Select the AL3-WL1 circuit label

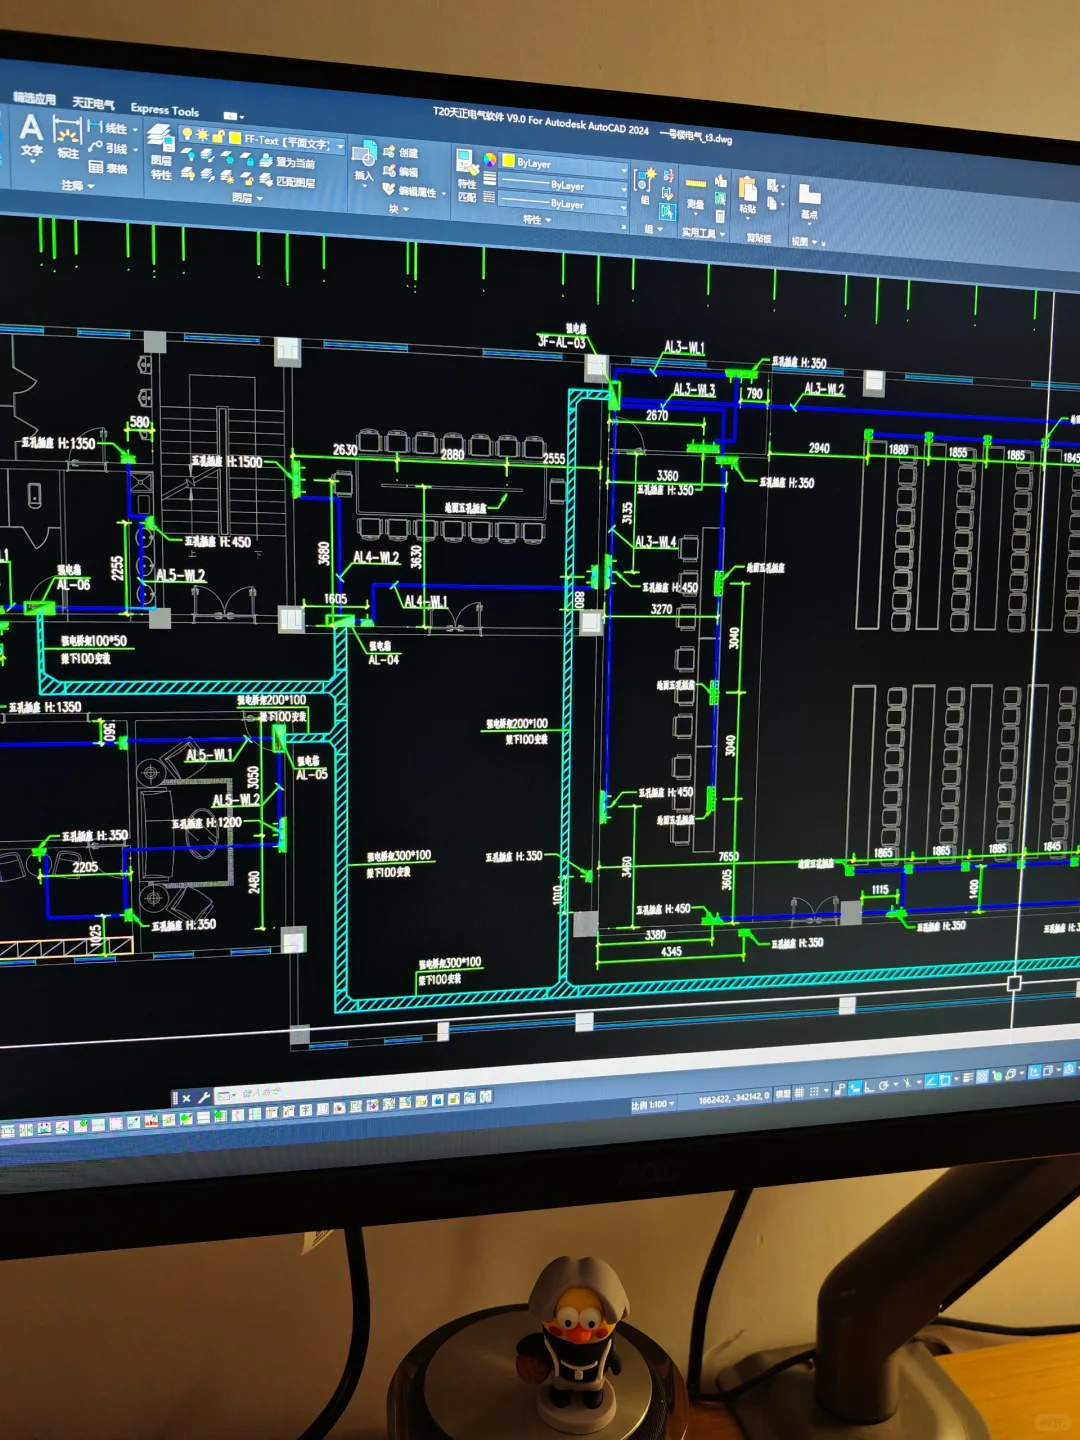point(684,347)
